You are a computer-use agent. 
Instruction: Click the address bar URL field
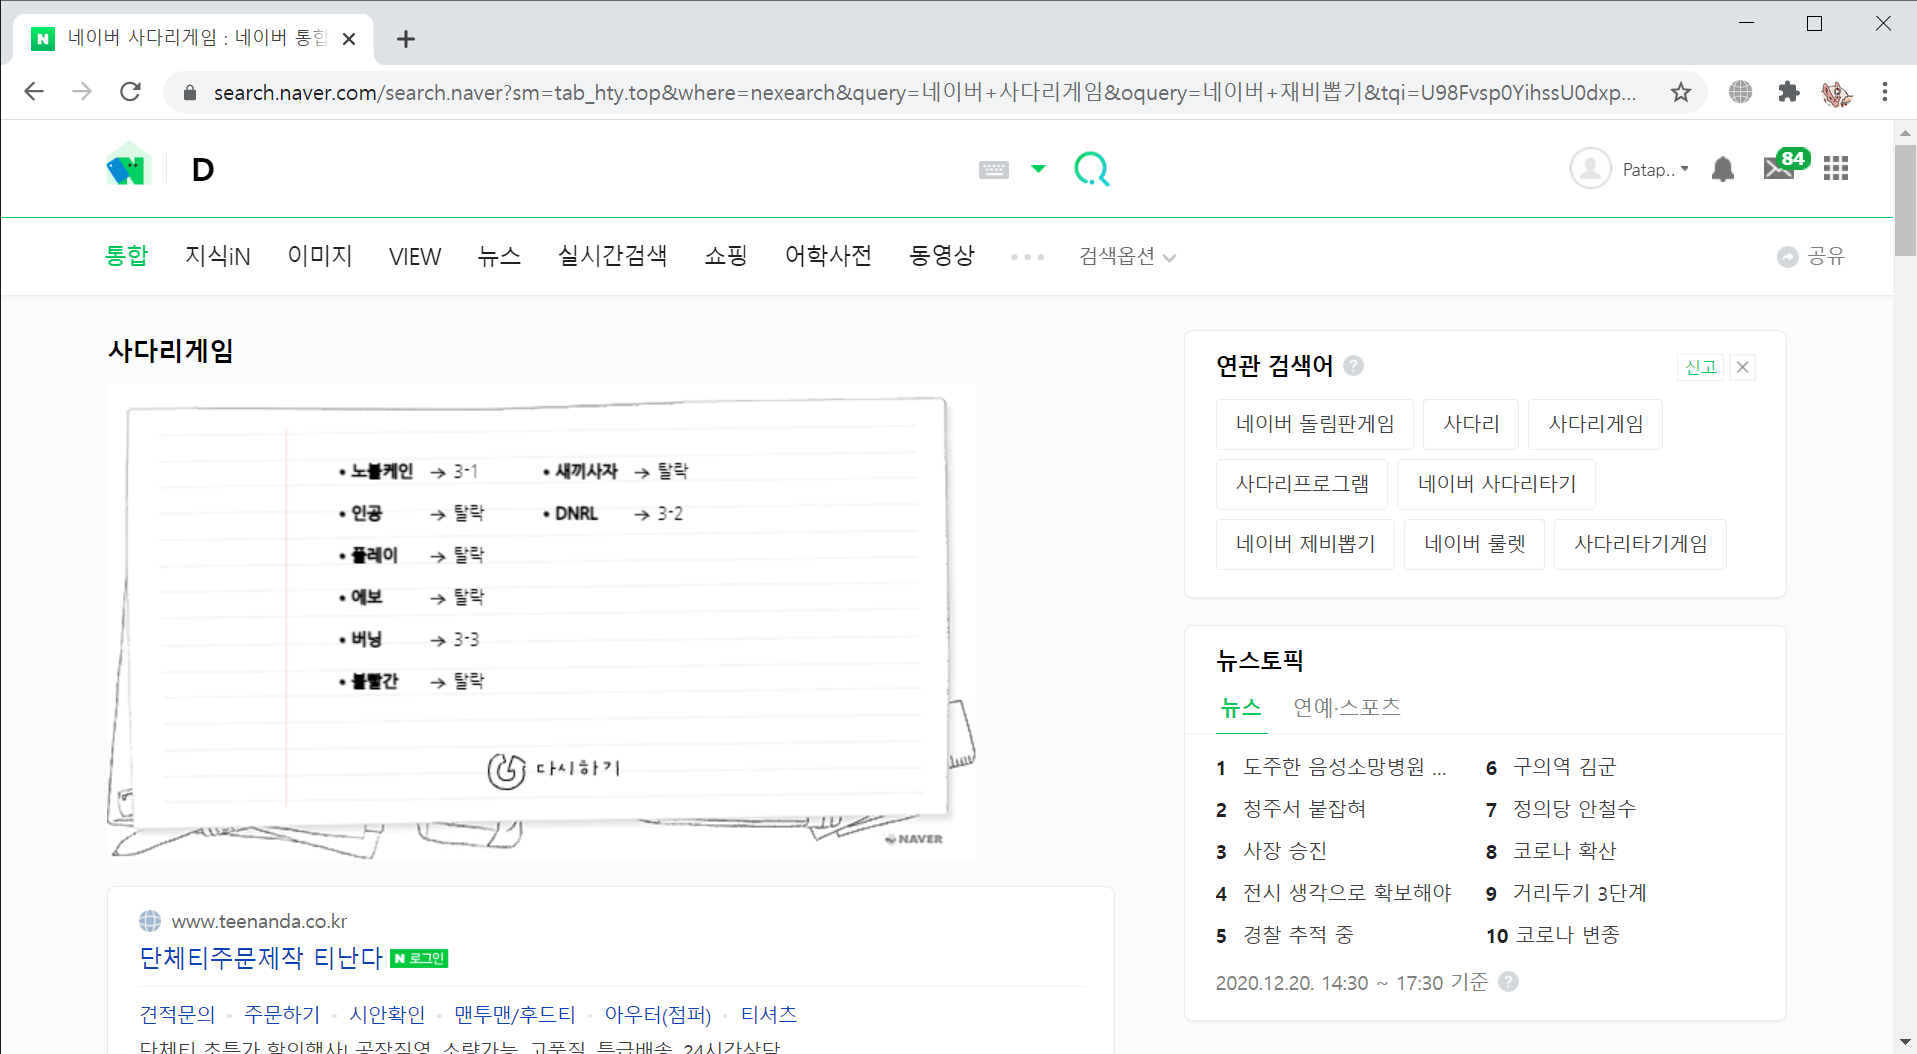click(925, 92)
